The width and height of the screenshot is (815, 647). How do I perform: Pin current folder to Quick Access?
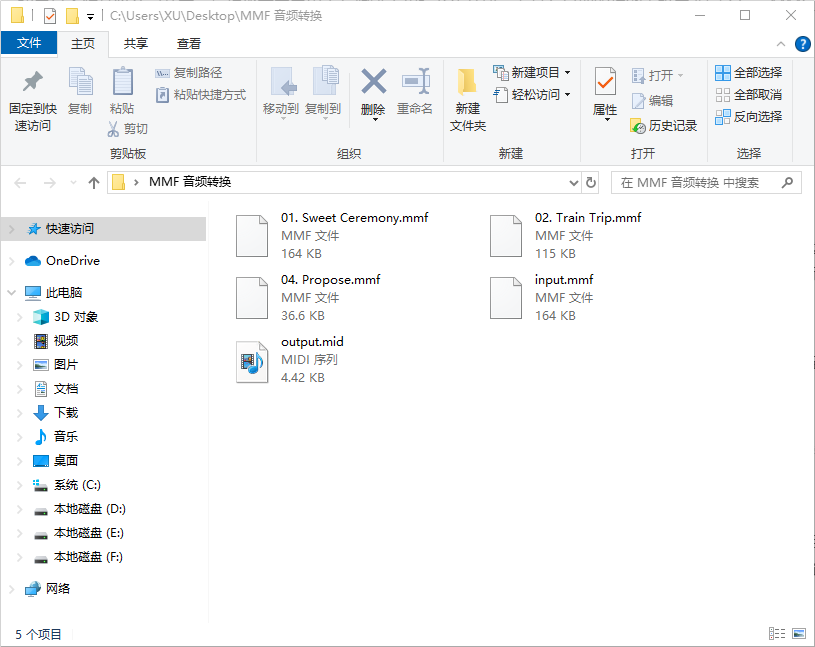click(31, 93)
